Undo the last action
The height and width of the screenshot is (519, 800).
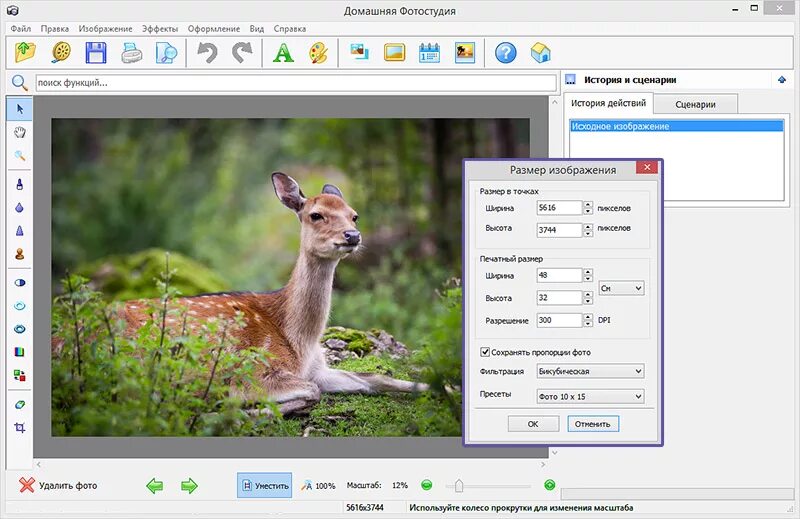pos(207,53)
